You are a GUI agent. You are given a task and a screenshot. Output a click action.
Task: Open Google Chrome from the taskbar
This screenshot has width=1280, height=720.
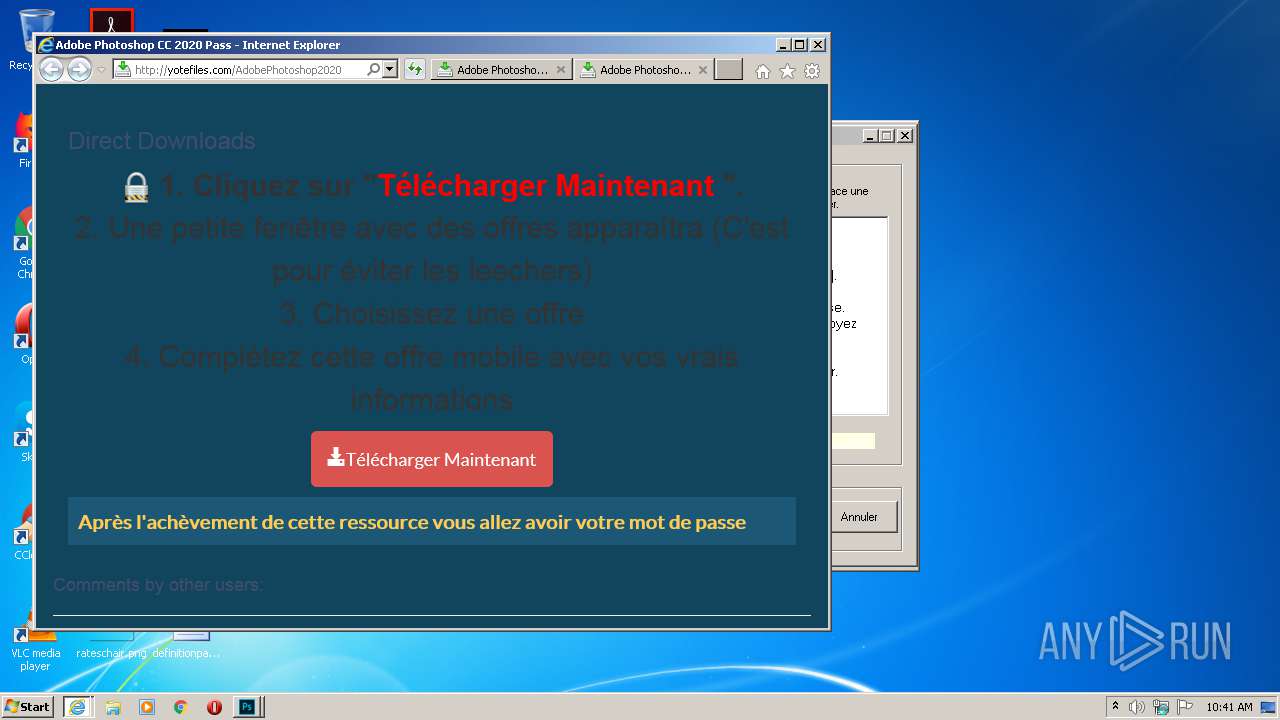tap(181, 707)
